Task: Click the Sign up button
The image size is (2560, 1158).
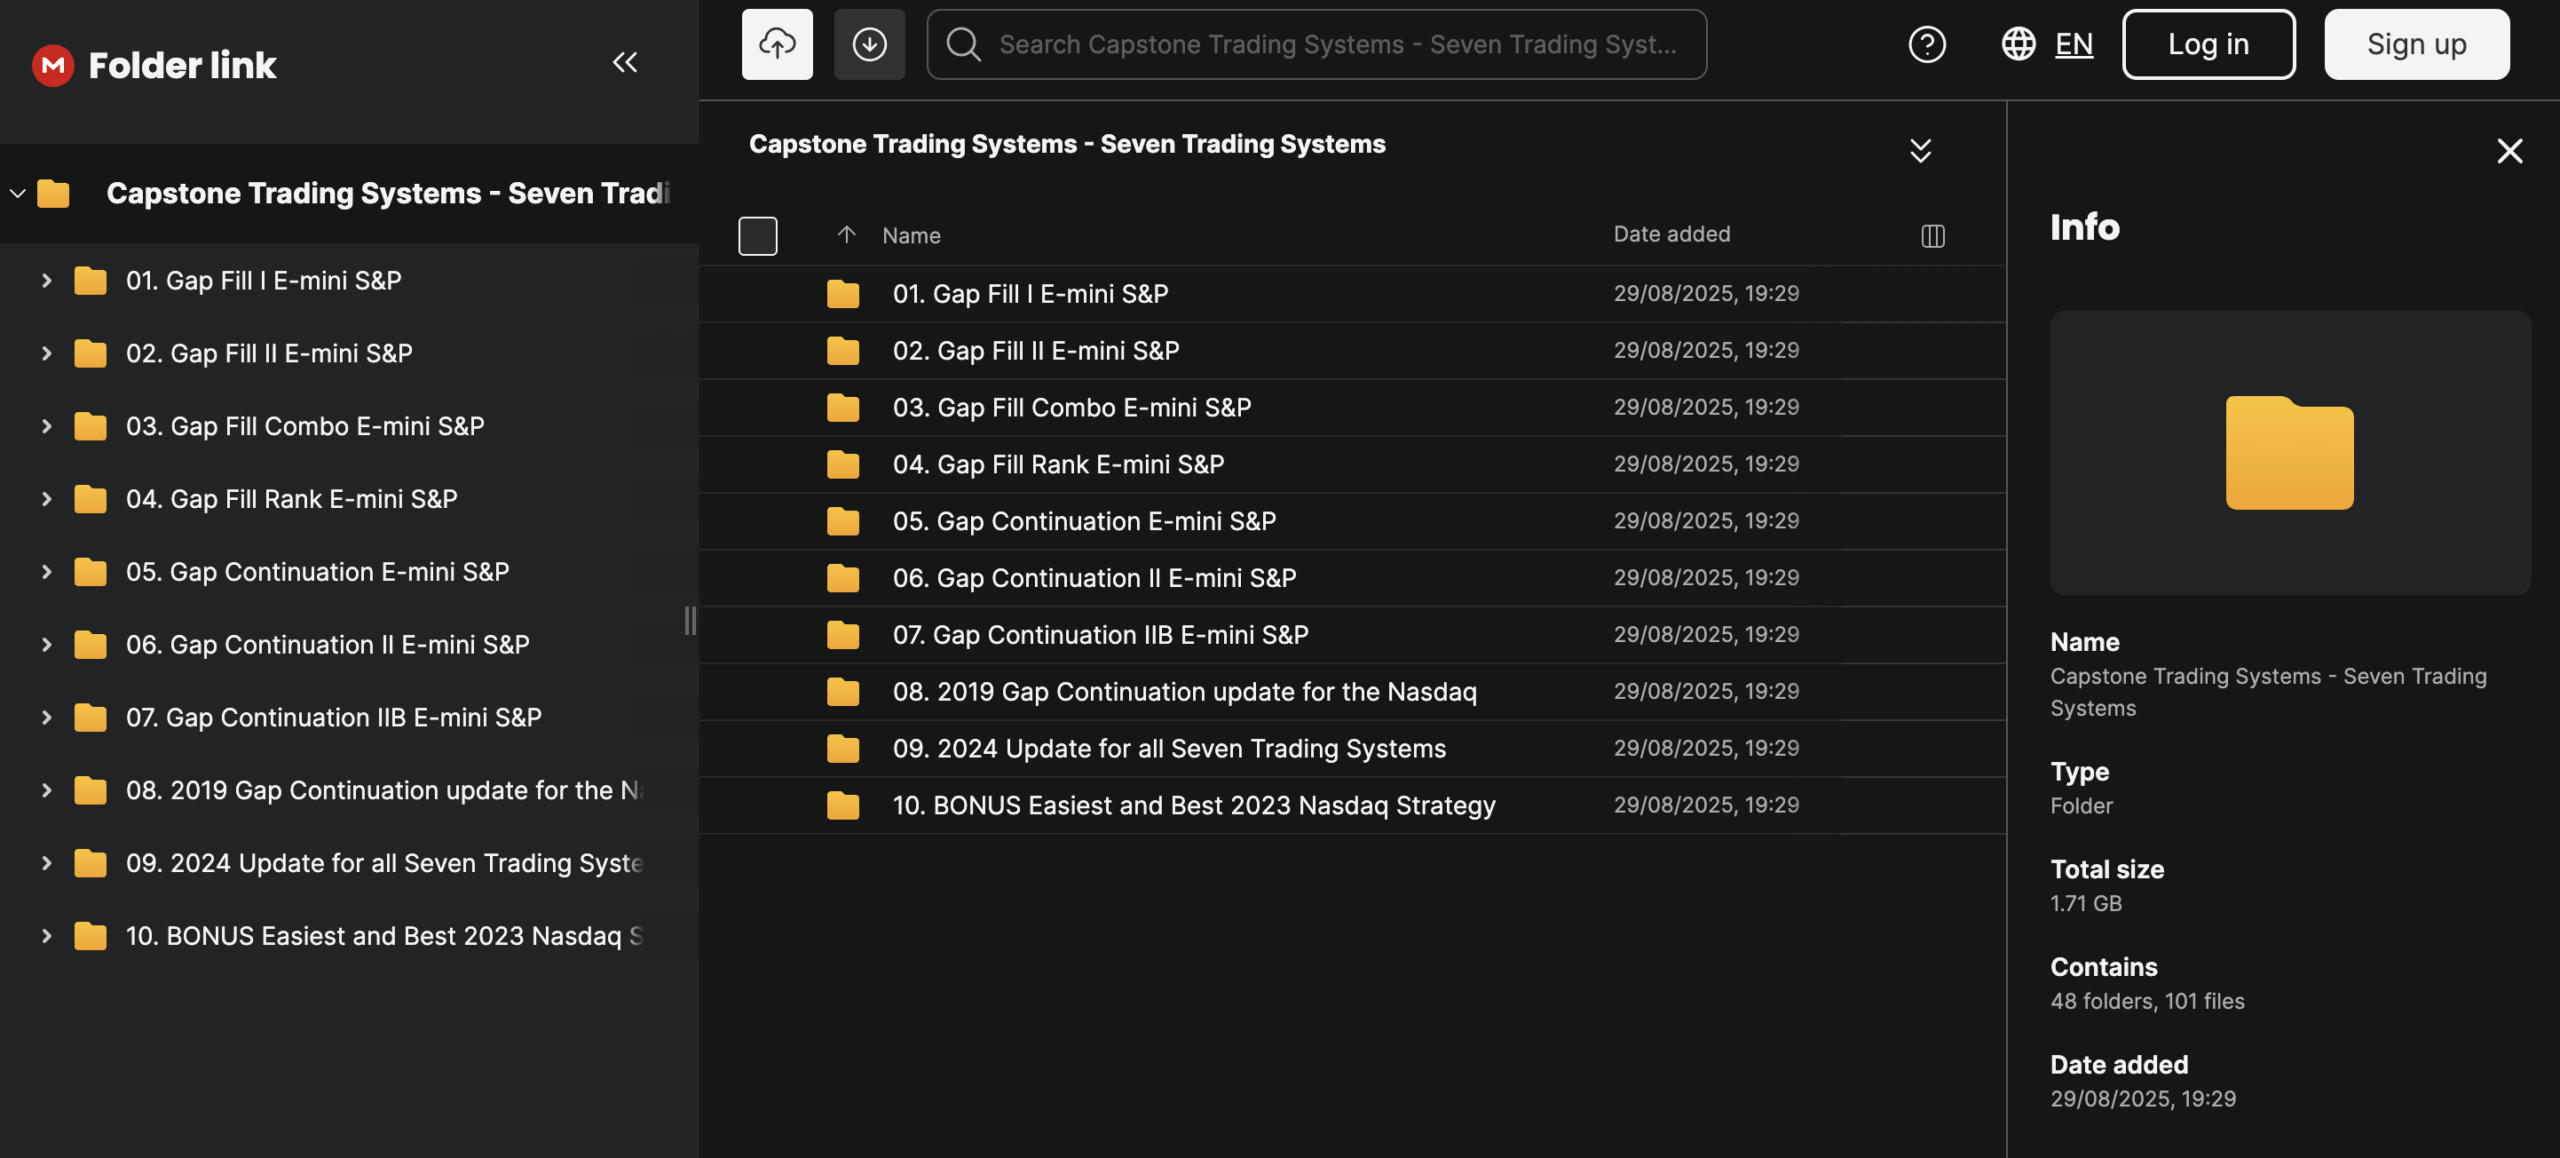Action: (x=2416, y=44)
